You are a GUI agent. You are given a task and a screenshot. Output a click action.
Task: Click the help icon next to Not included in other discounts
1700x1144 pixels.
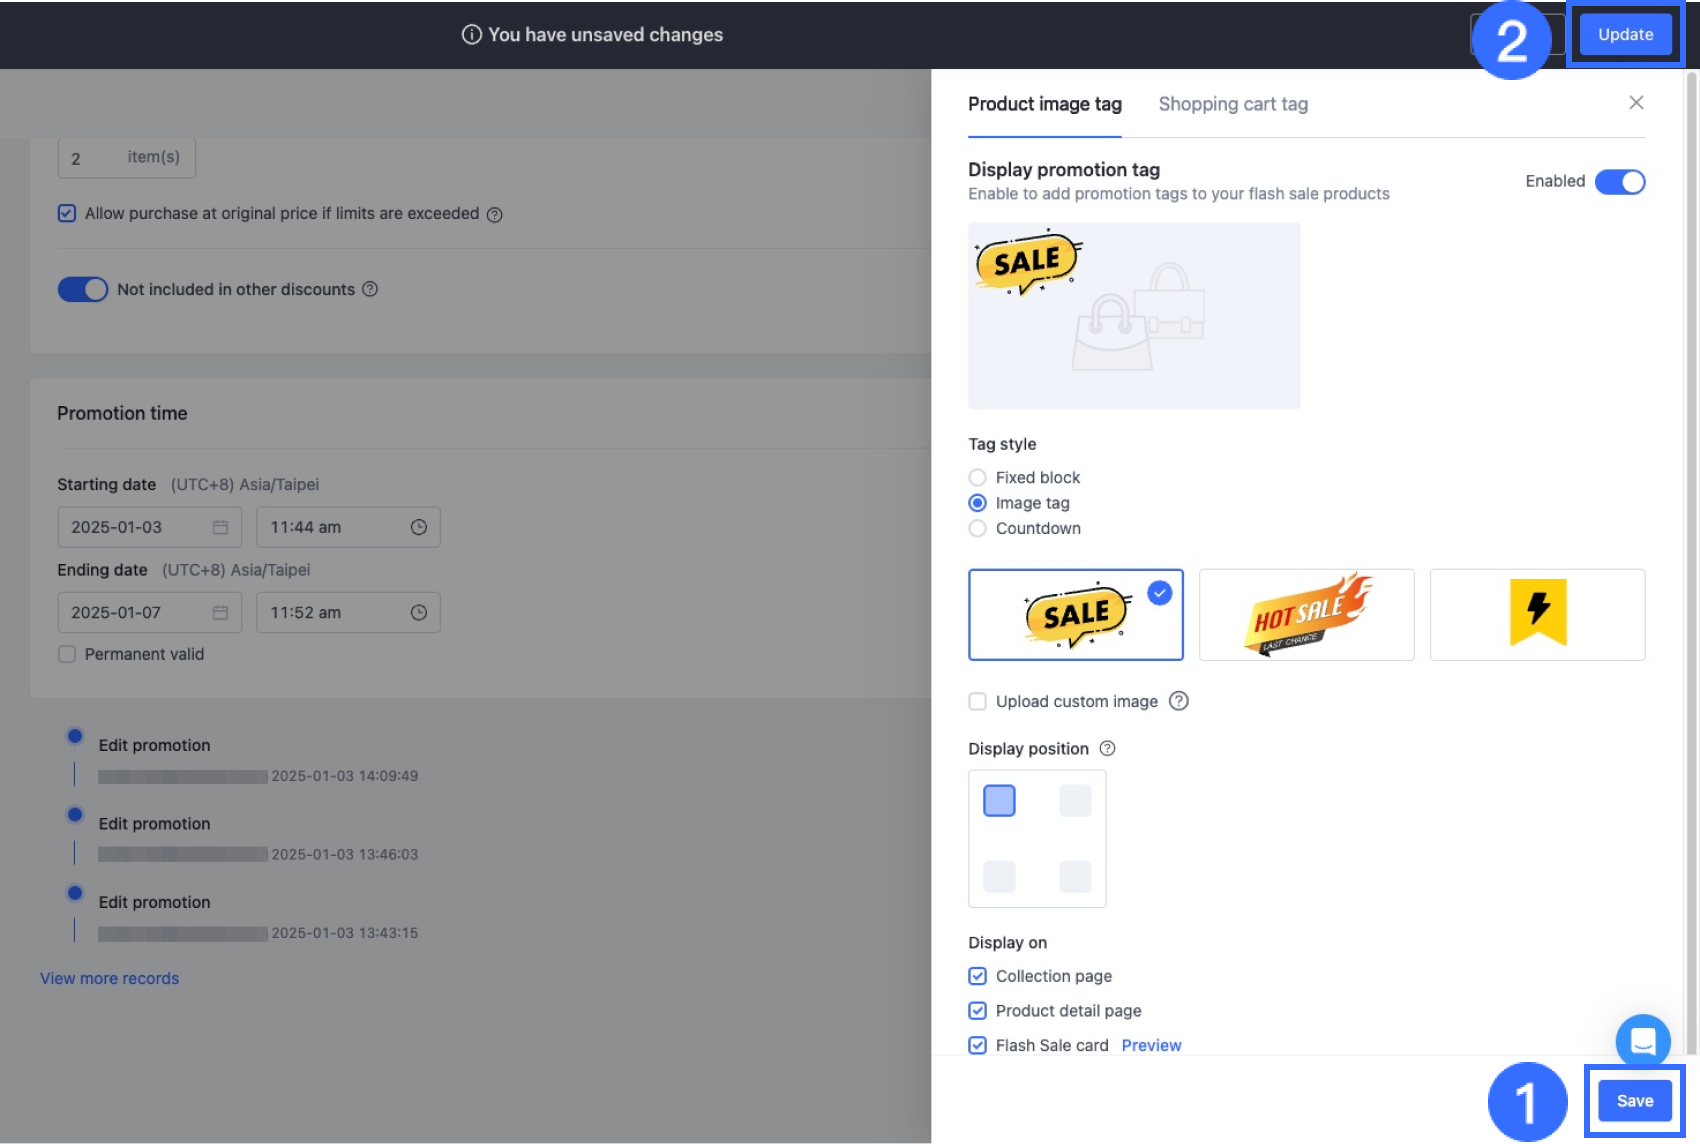[370, 289]
